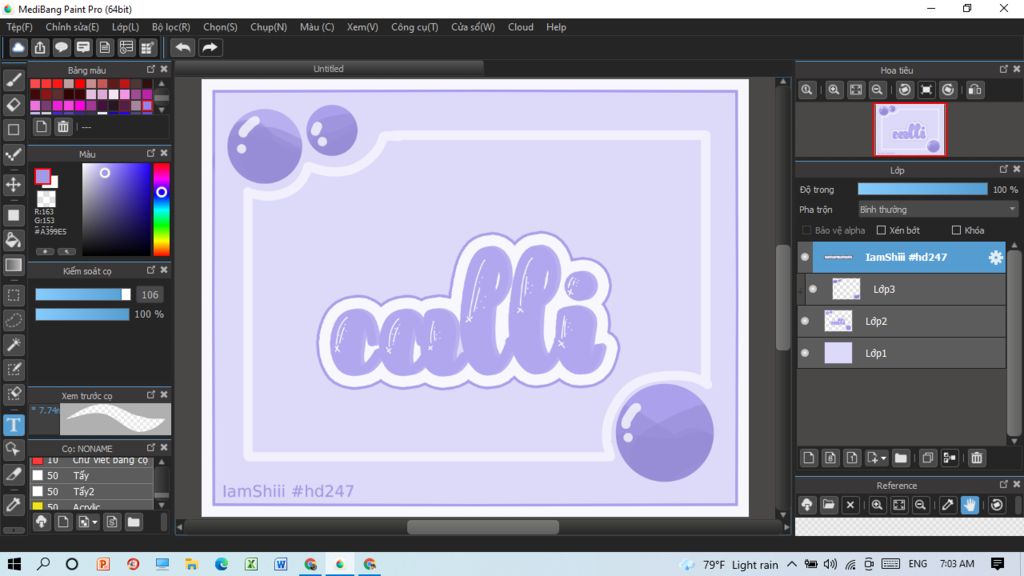1024x576 pixels.
Task: Click the brush size slider
Action: pos(83,295)
